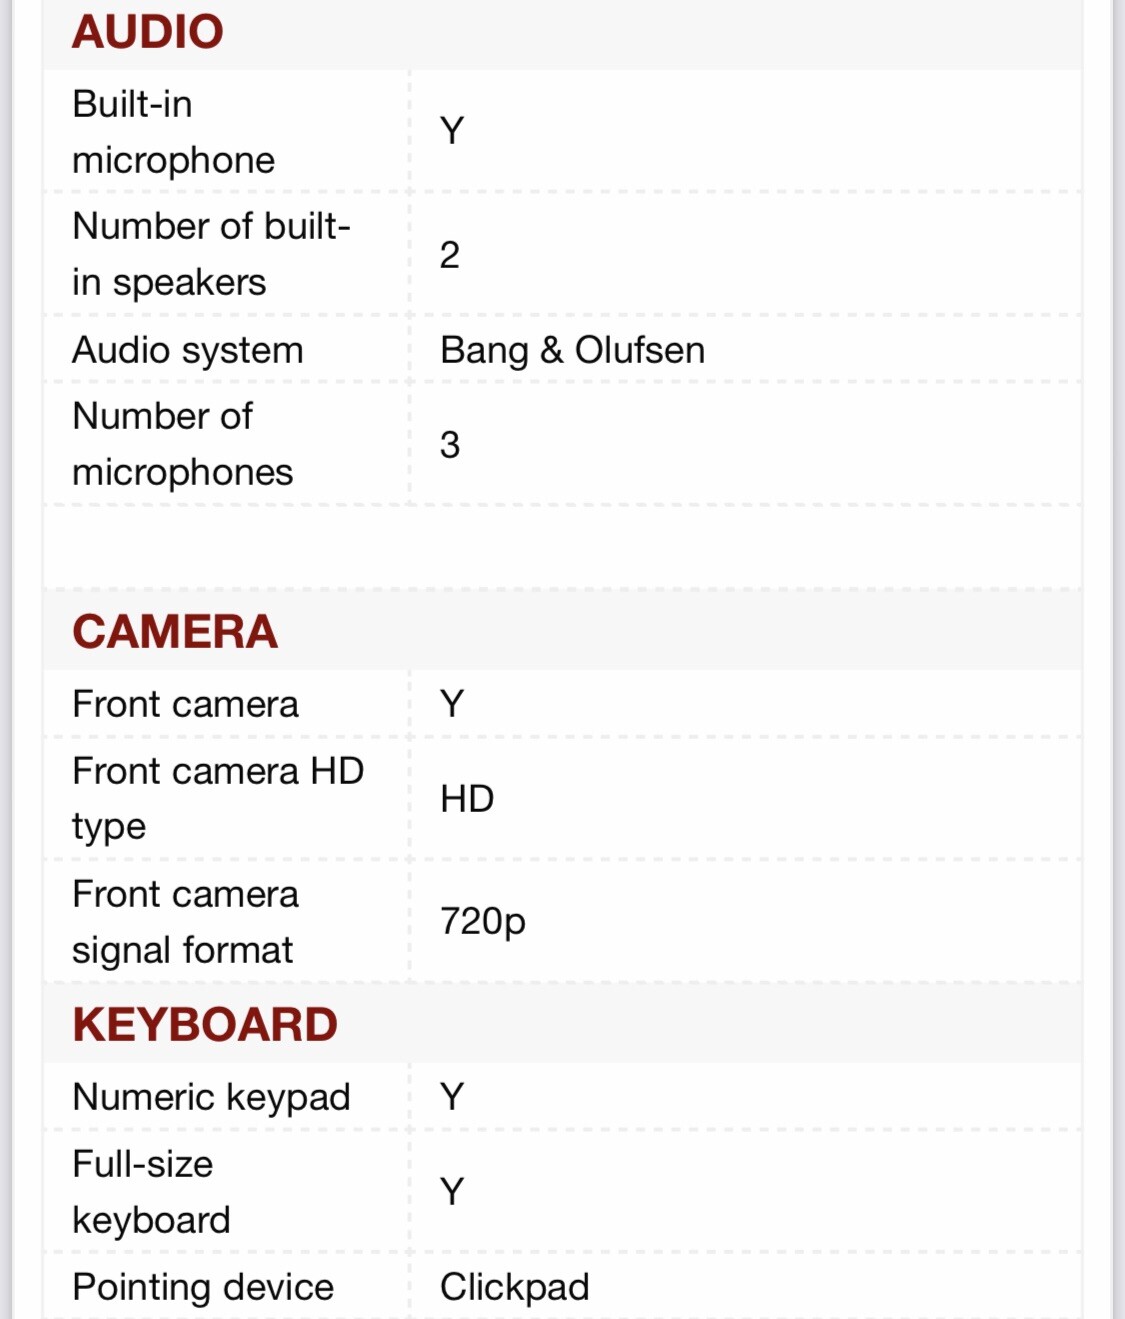Tap the microphones count value 3
This screenshot has width=1125, height=1319.
tap(450, 444)
